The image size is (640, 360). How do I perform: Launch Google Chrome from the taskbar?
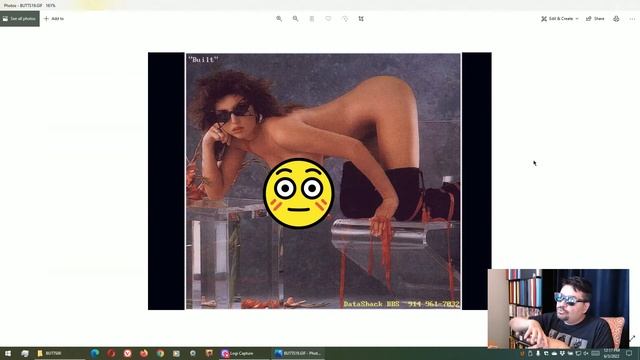click(160, 353)
